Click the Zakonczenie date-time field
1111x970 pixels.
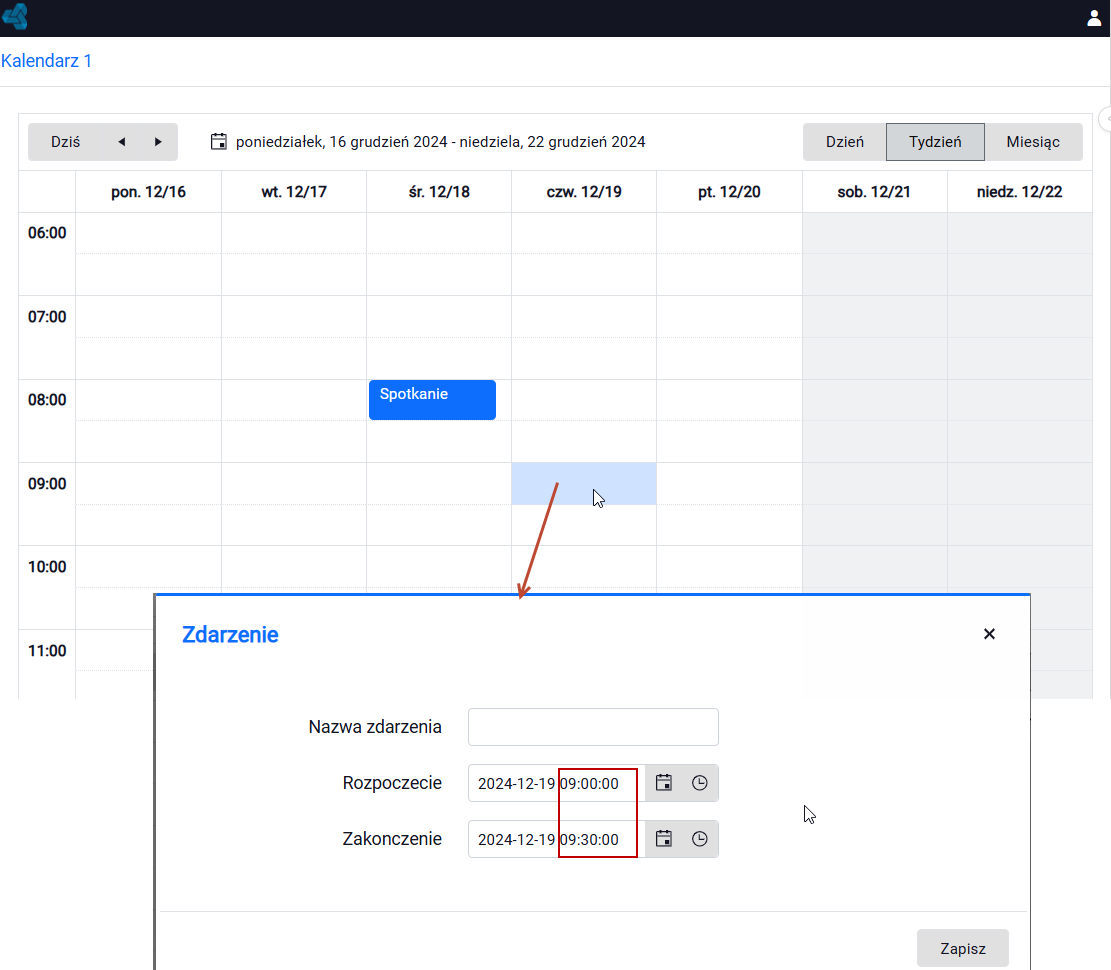click(x=557, y=839)
